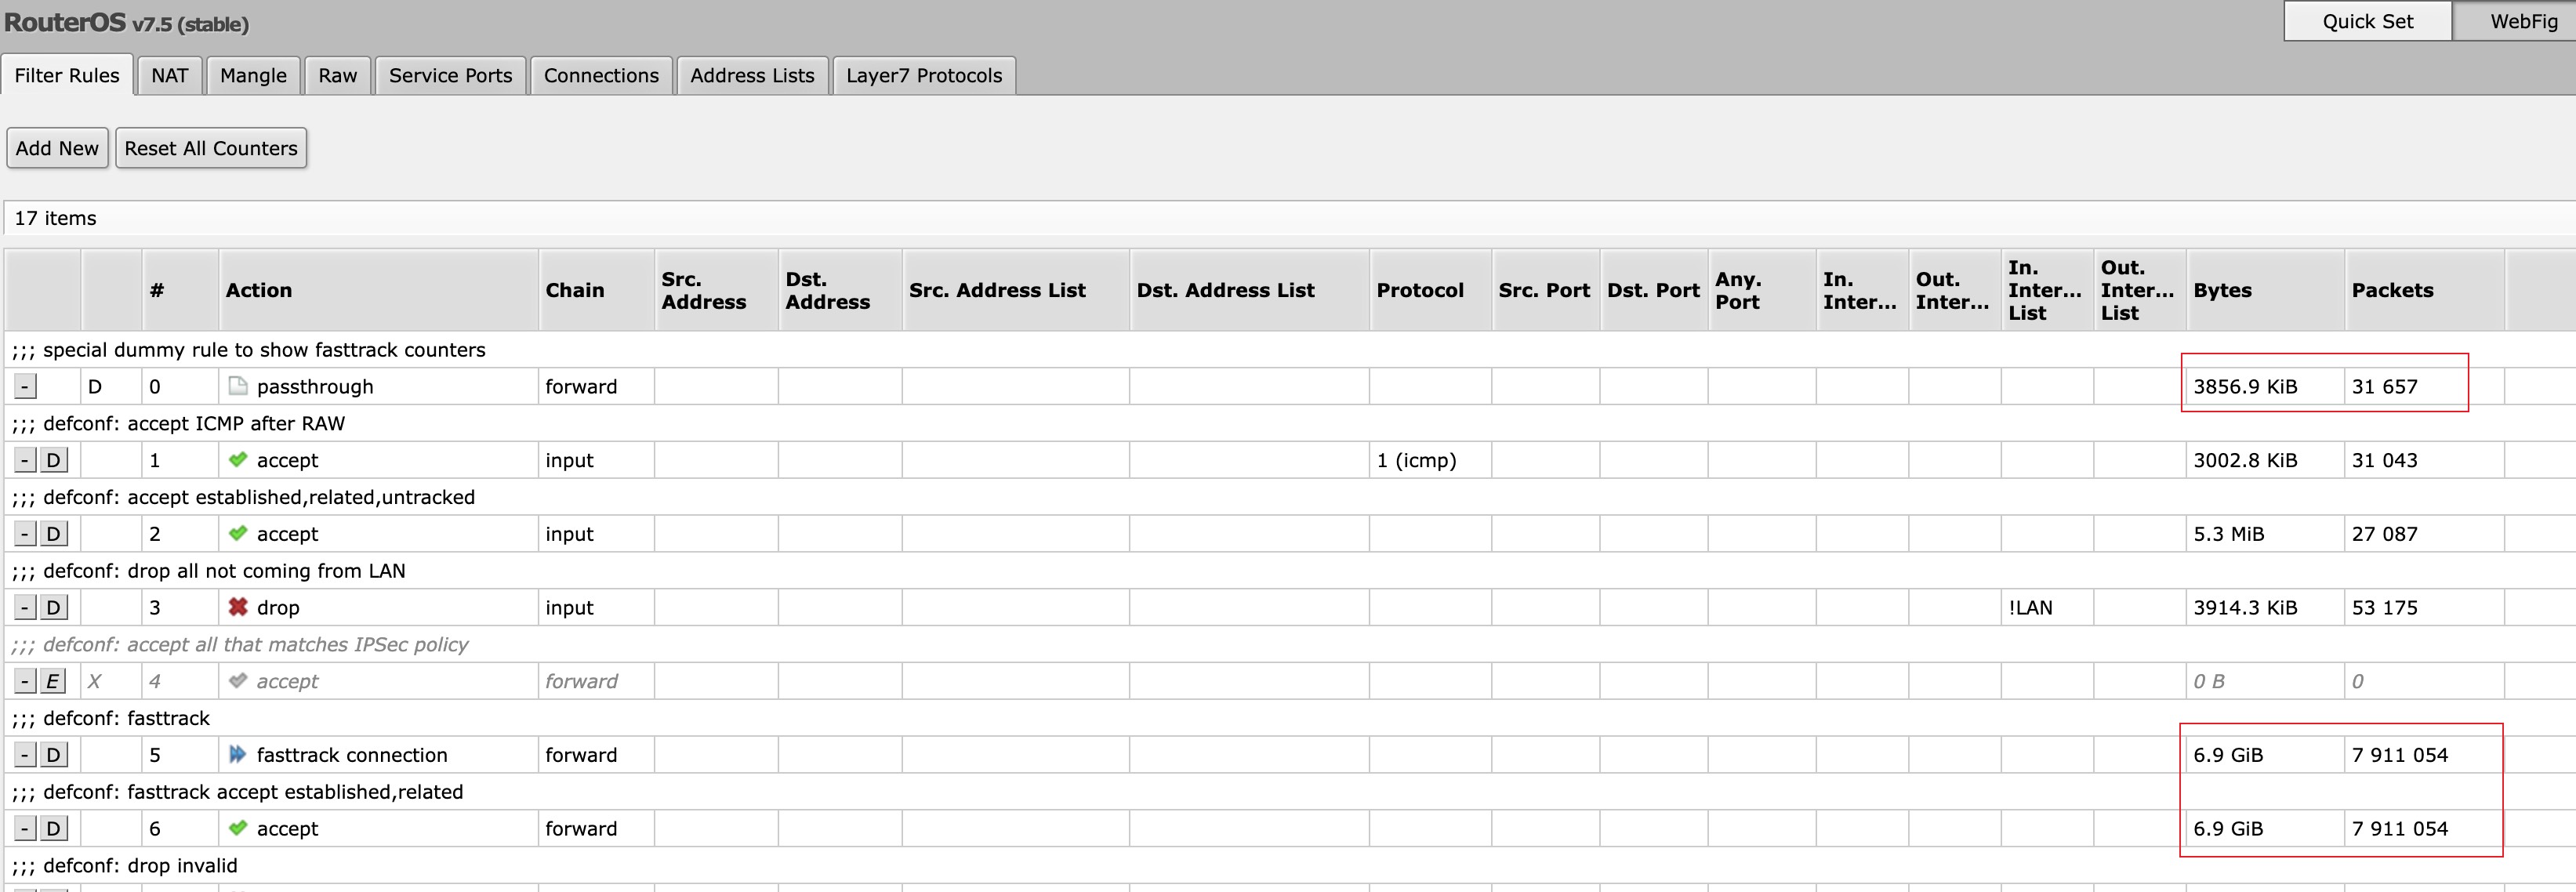Click the green accept checkmark in rule 6
The height and width of the screenshot is (892, 2576).
[x=238, y=828]
